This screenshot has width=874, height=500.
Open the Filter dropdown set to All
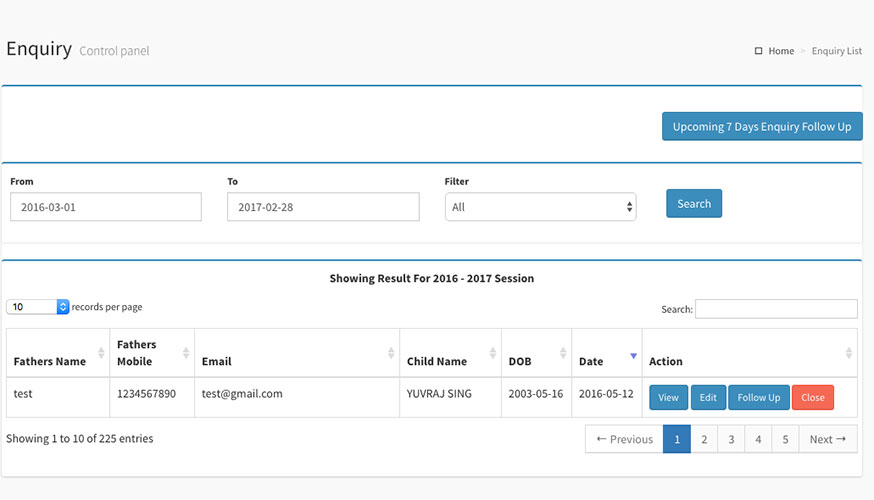[540, 207]
